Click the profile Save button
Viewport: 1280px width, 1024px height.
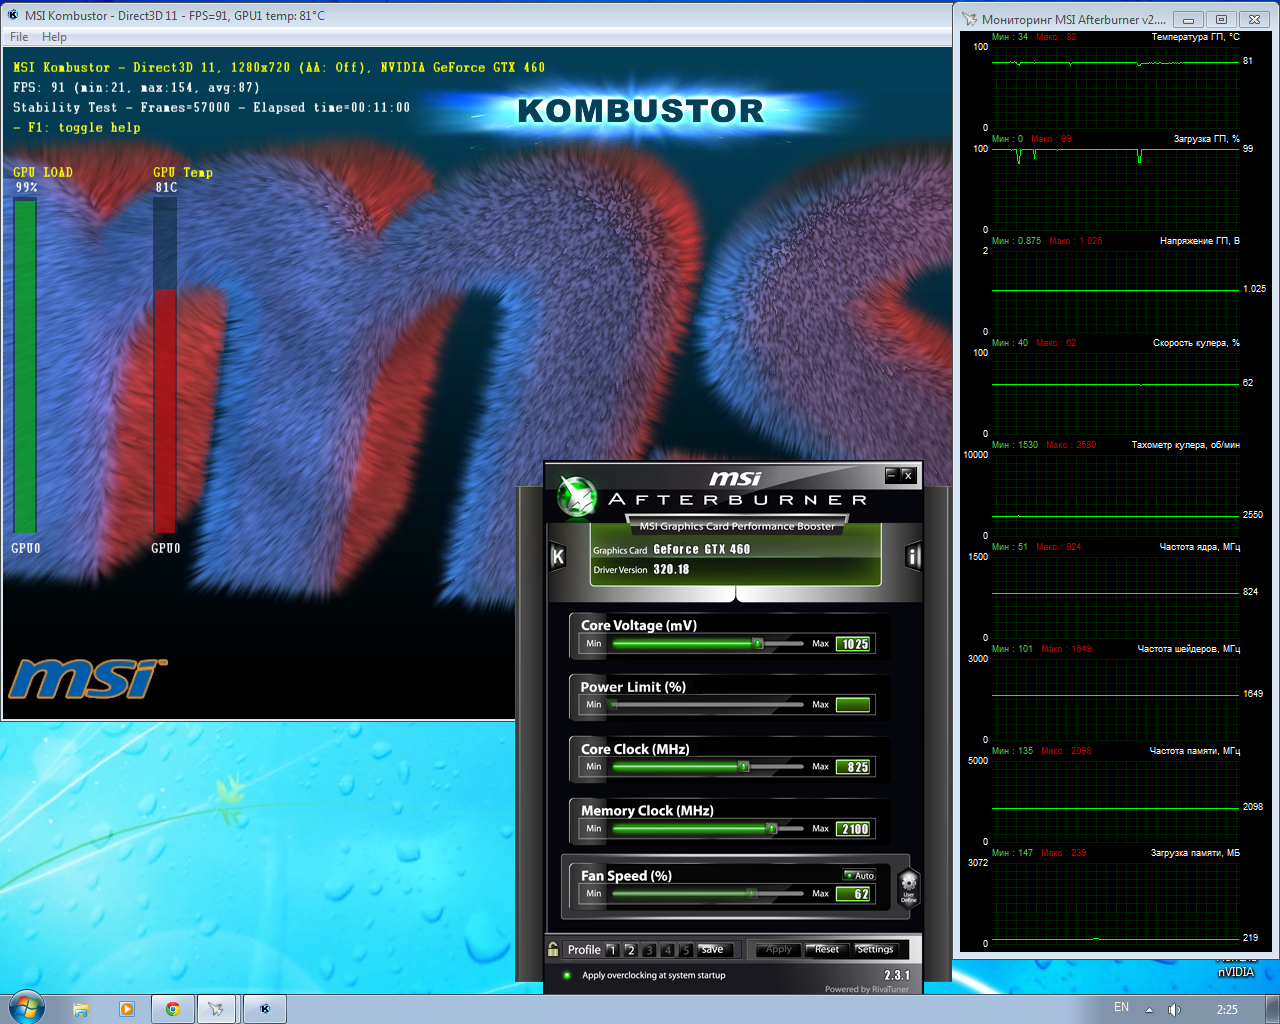pyautogui.click(x=714, y=950)
